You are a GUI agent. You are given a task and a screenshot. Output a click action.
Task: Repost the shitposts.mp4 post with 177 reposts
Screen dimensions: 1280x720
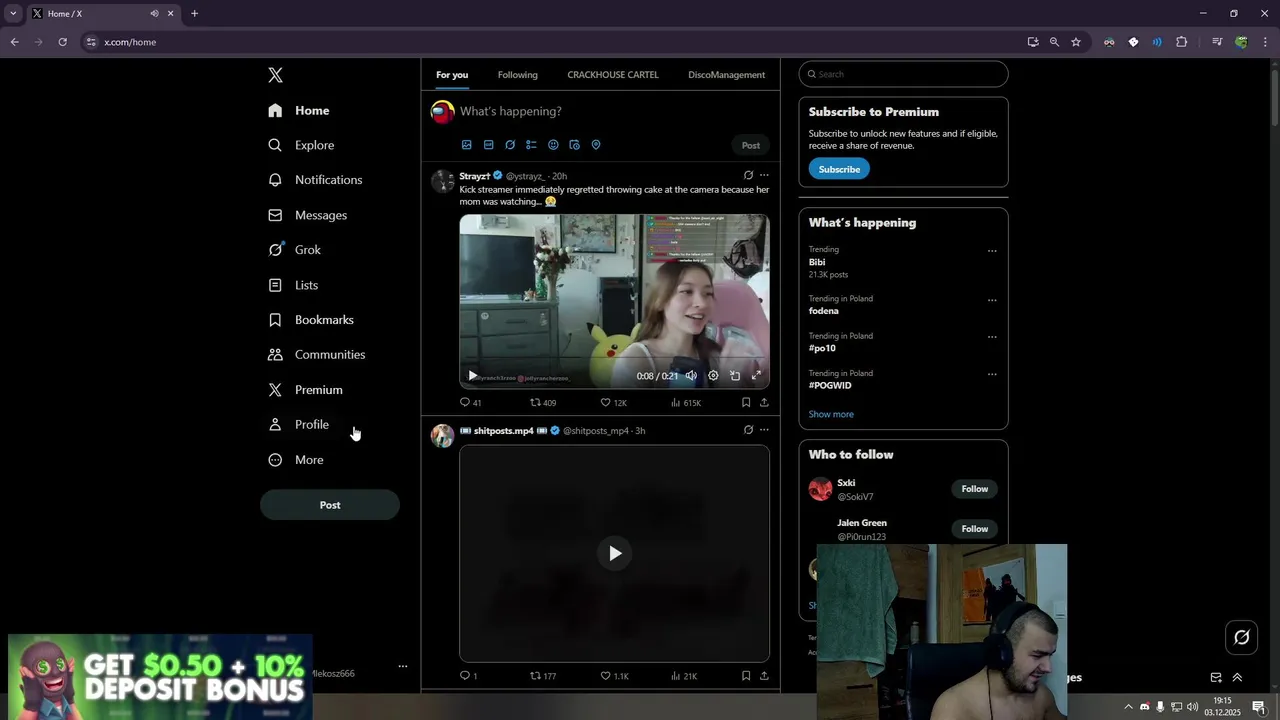pos(543,676)
